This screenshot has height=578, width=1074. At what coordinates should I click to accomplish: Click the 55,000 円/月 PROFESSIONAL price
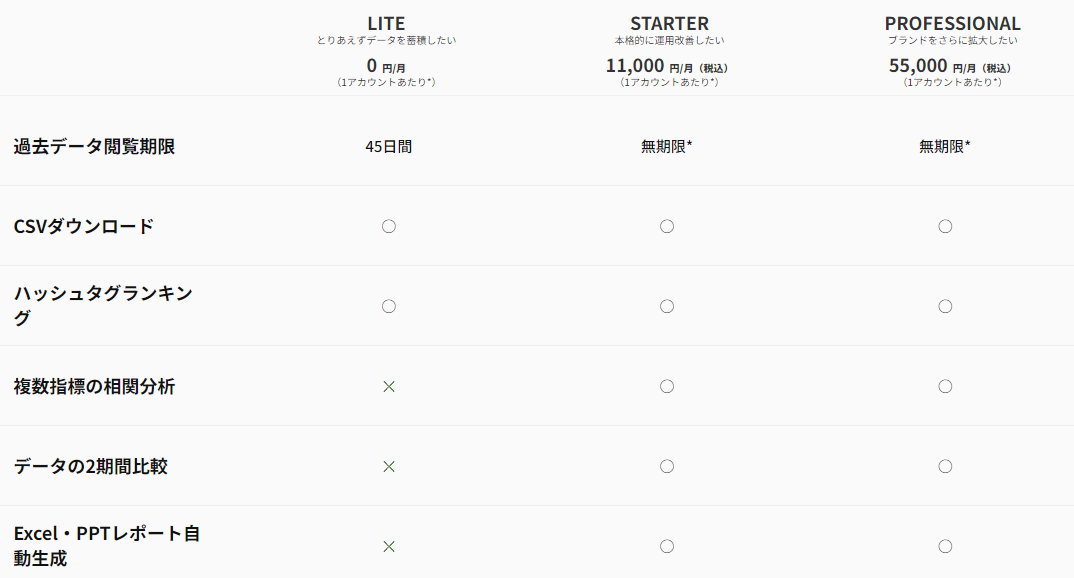[950, 66]
